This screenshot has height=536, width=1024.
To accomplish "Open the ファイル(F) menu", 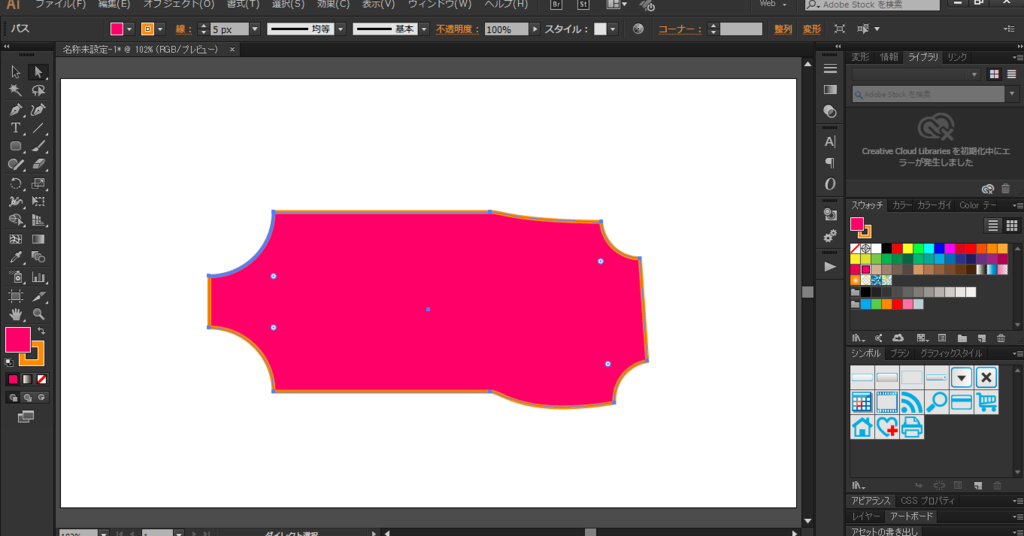I will pos(60,5).
